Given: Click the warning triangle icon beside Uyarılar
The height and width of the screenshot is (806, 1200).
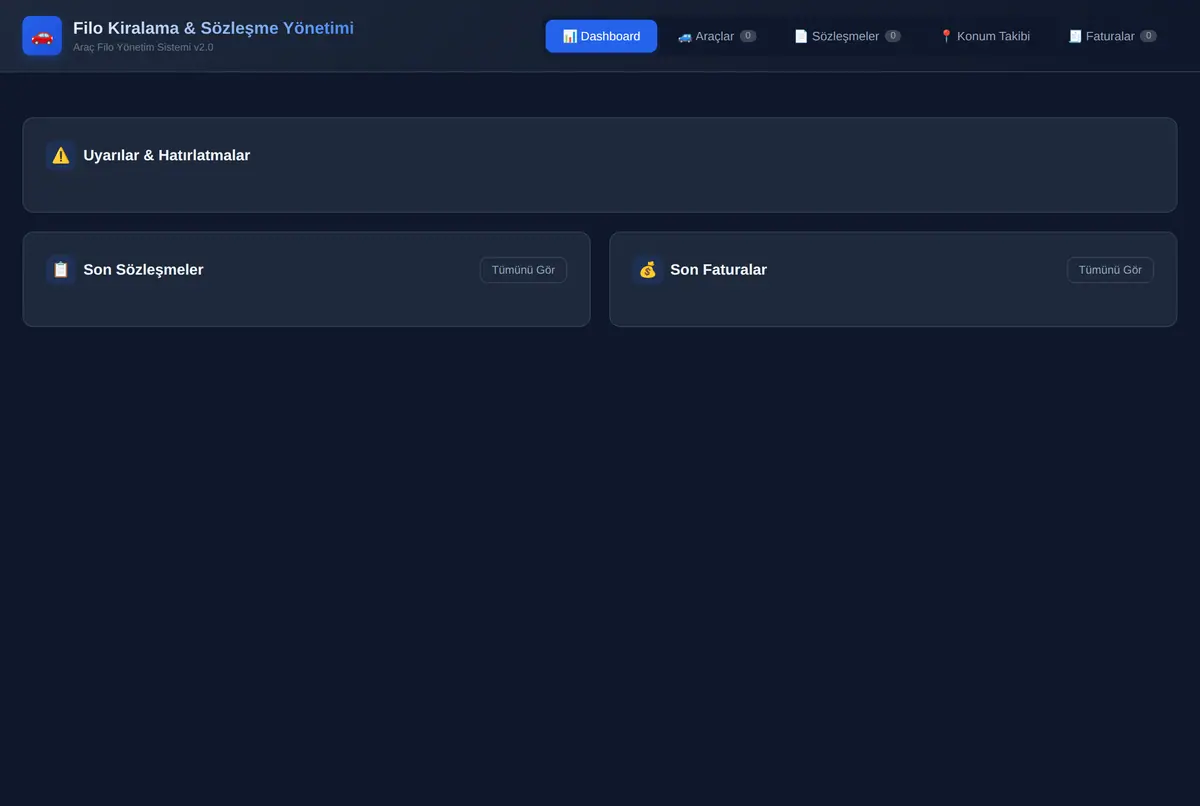Looking at the screenshot, I should coord(61,155).
